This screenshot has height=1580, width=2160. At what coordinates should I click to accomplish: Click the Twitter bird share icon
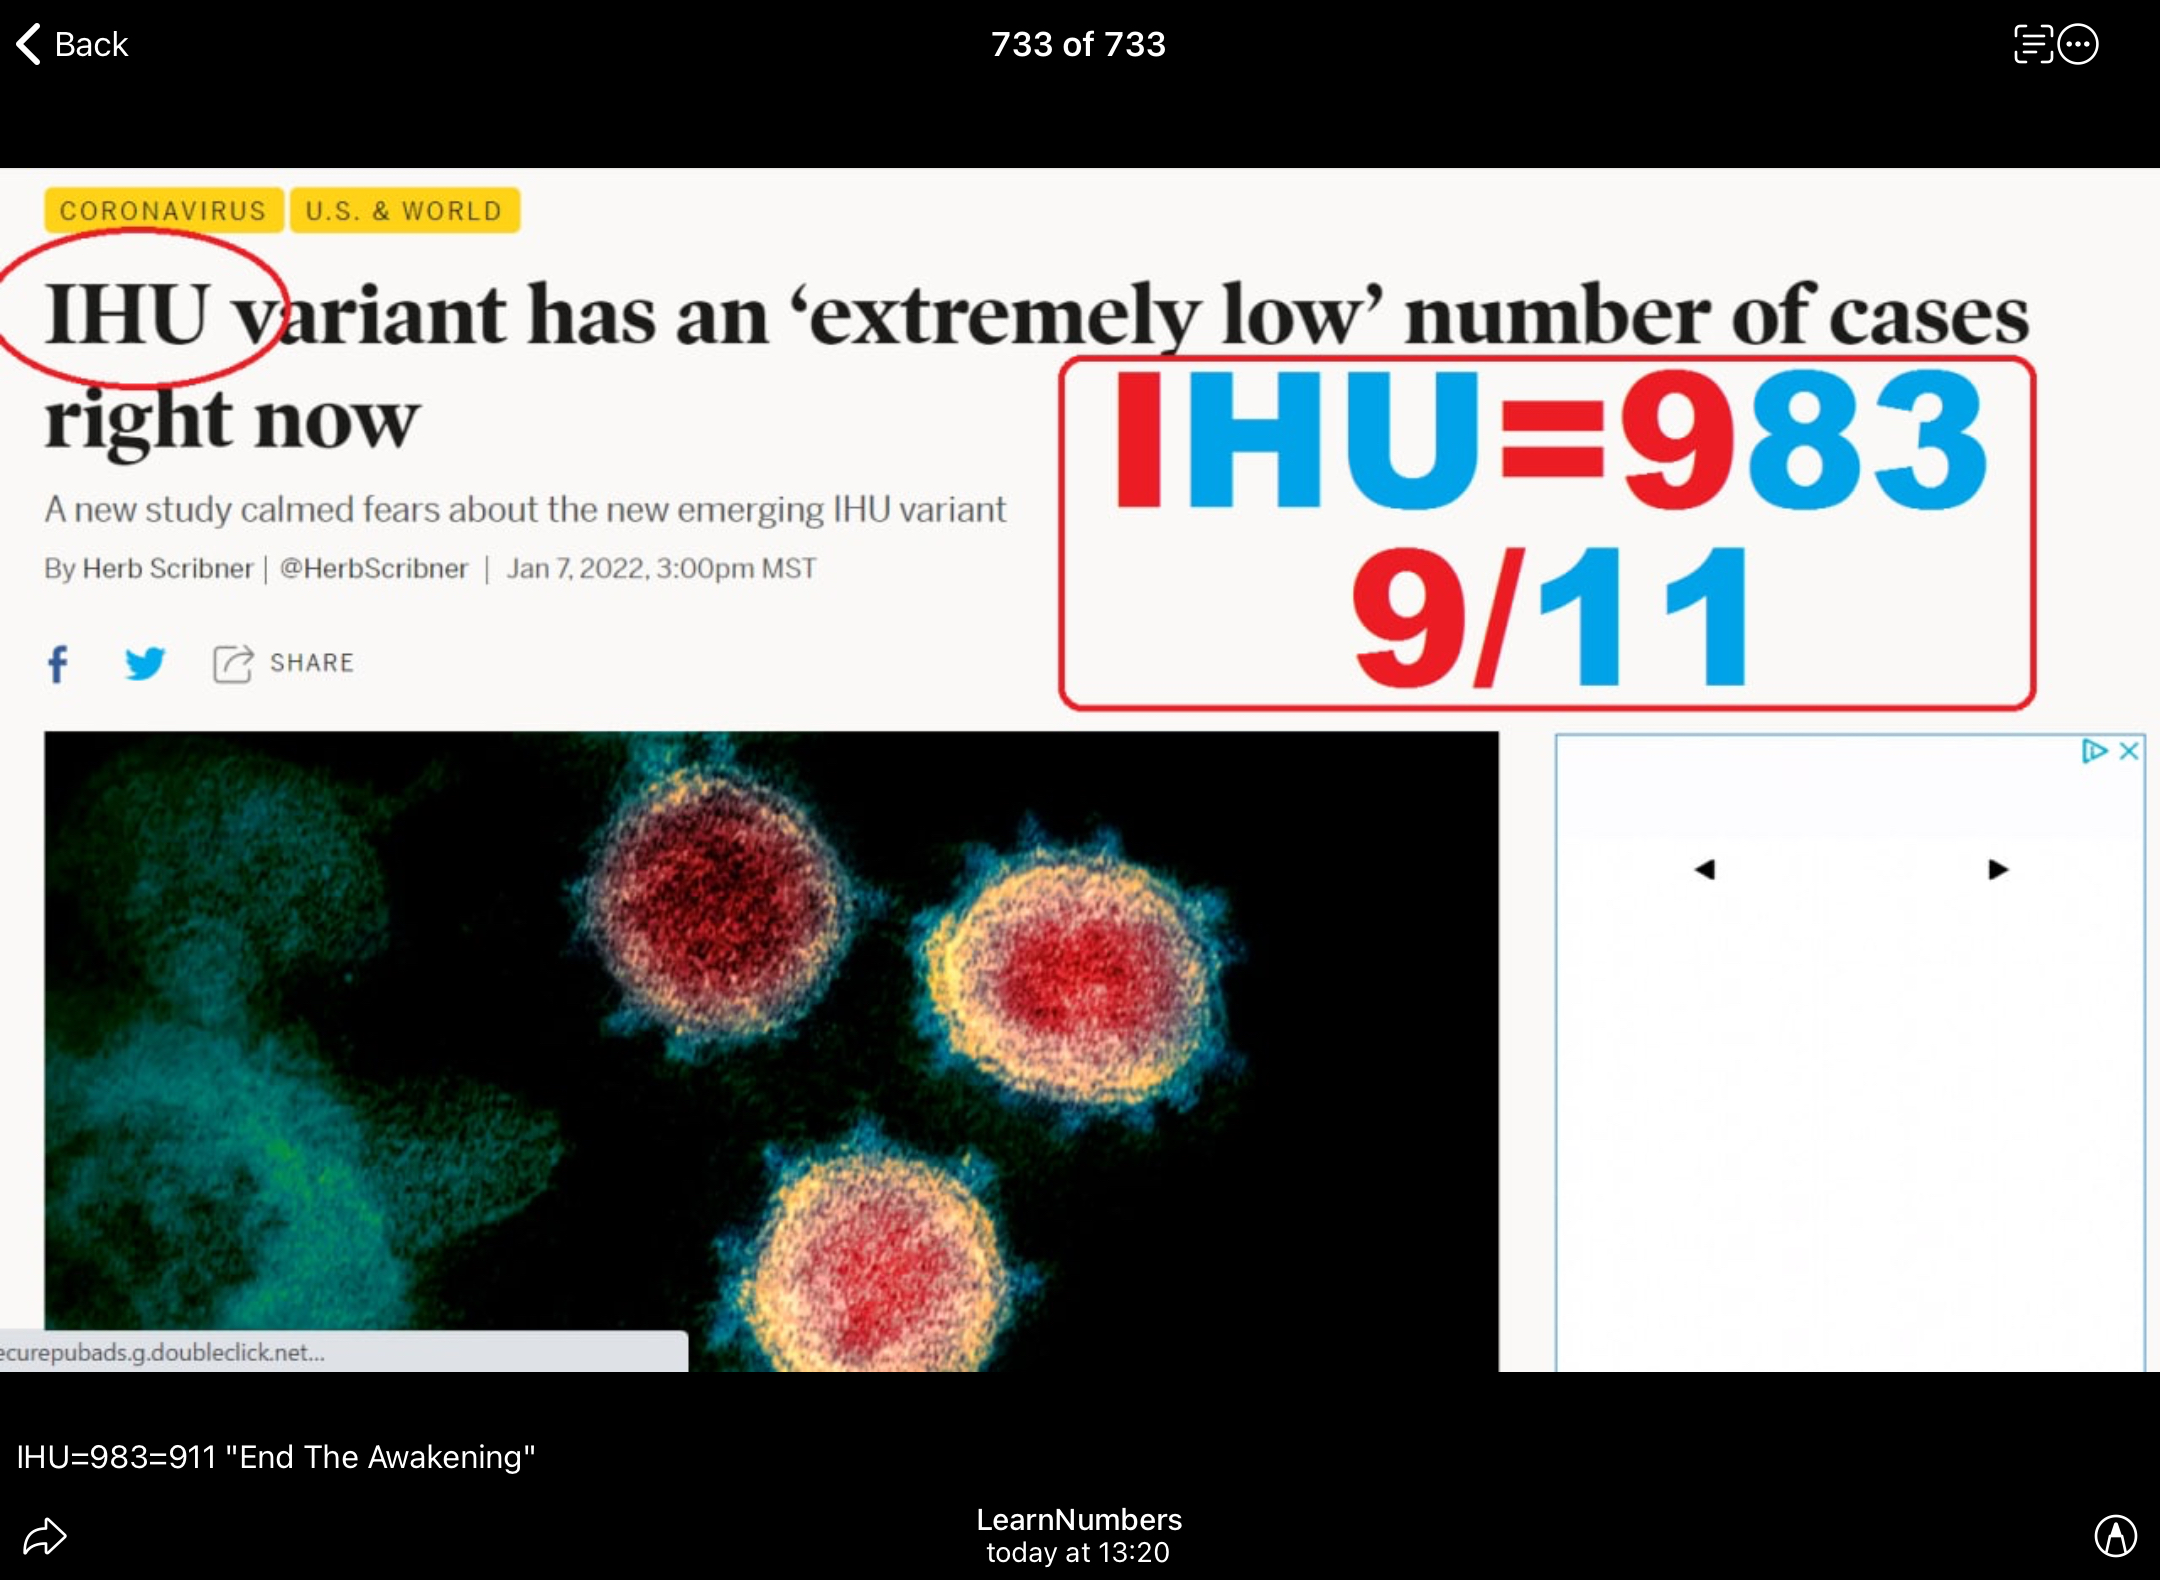pyautogui.click(x=145, y=663)
